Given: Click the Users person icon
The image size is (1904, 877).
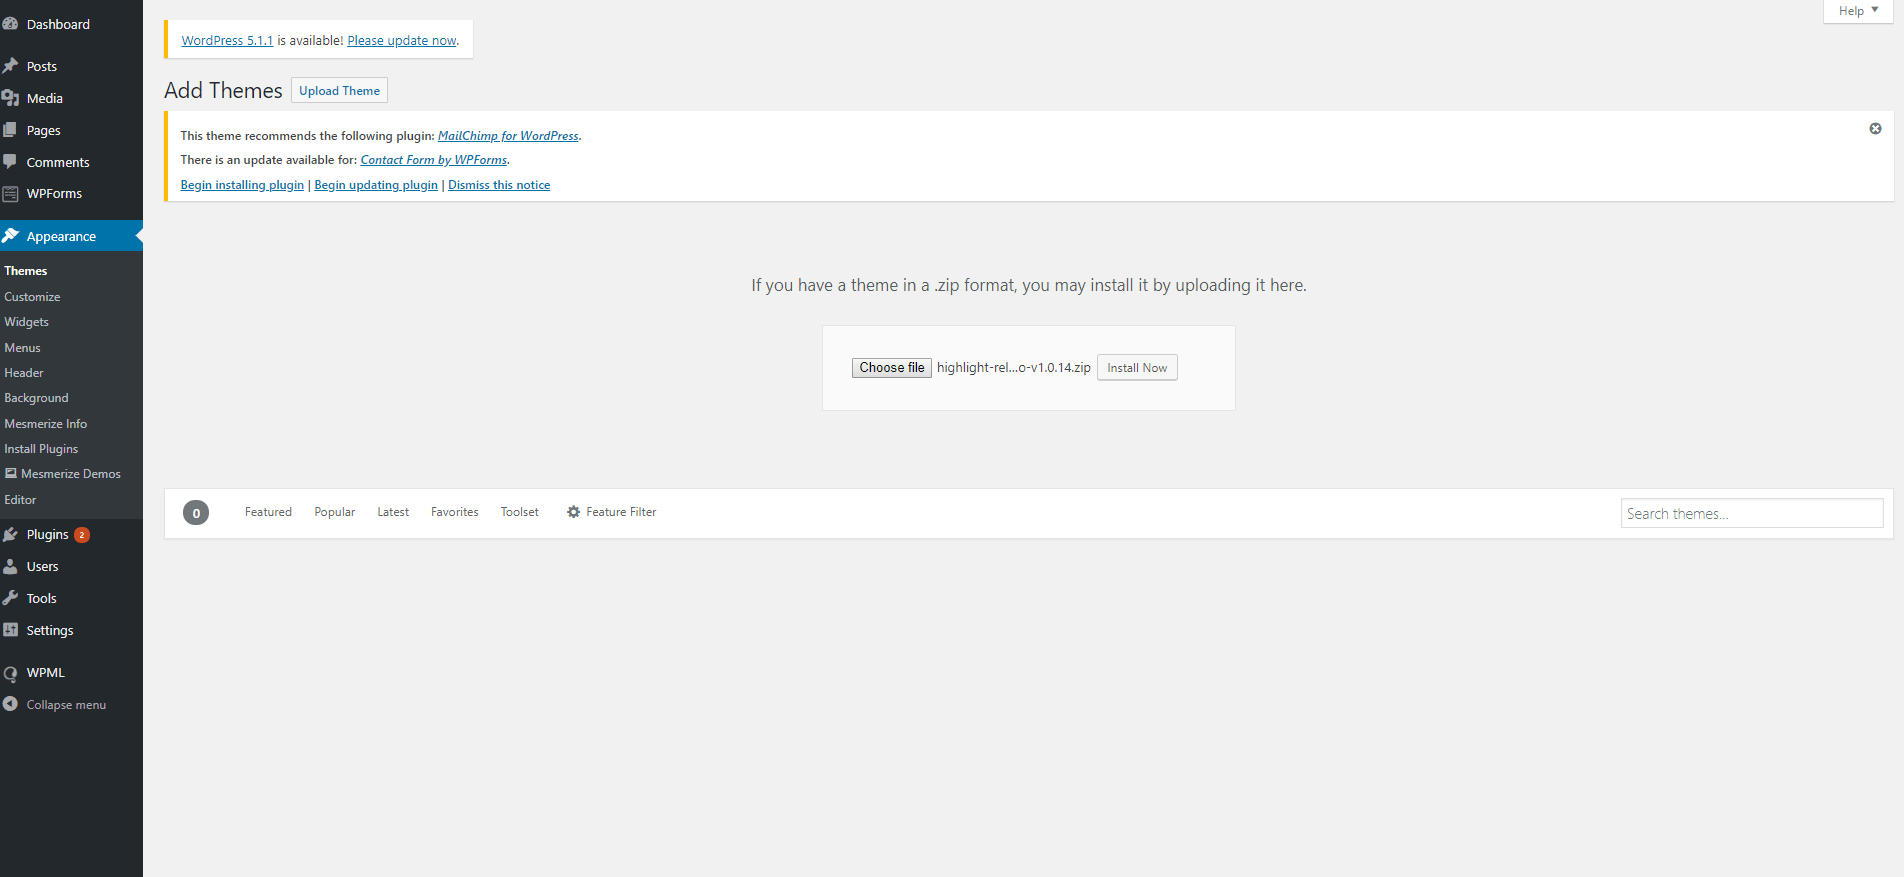Looking at the screenshot, I should click(11, 567).
